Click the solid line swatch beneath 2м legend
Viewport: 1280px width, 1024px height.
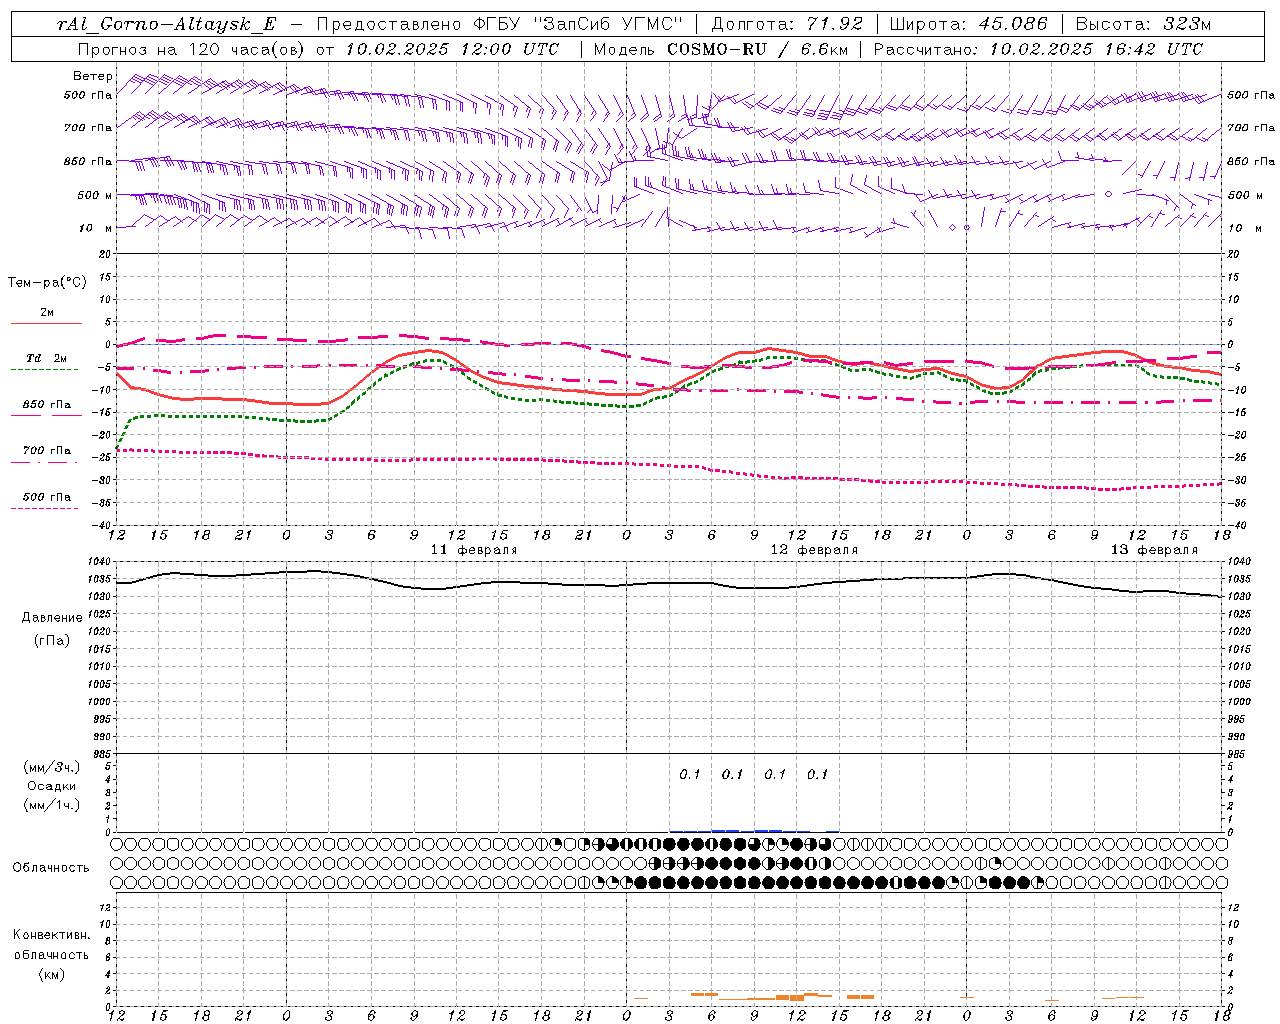click(46, 323)
